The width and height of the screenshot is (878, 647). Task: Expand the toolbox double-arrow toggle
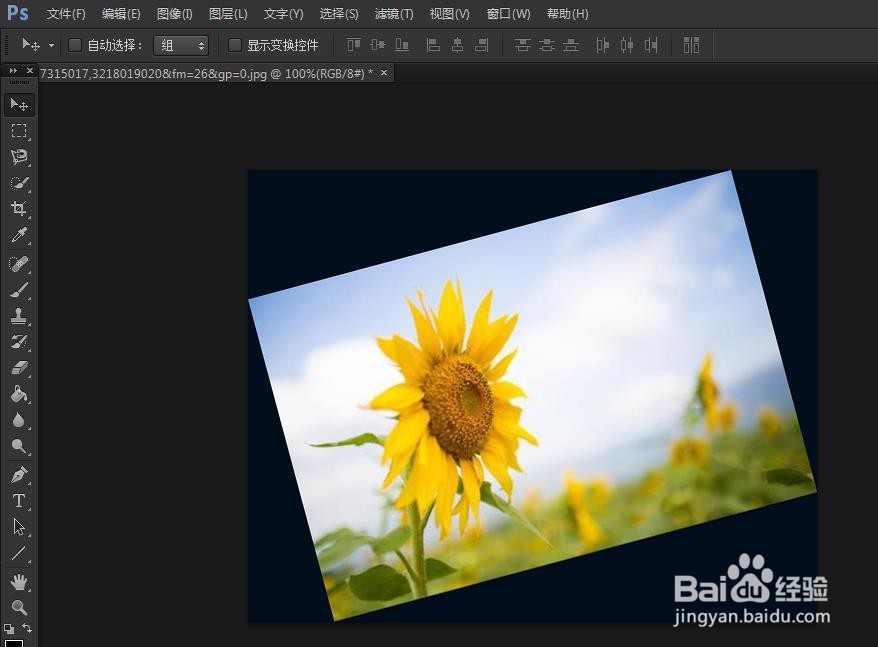pyautogui.click(x=13, y=71)
